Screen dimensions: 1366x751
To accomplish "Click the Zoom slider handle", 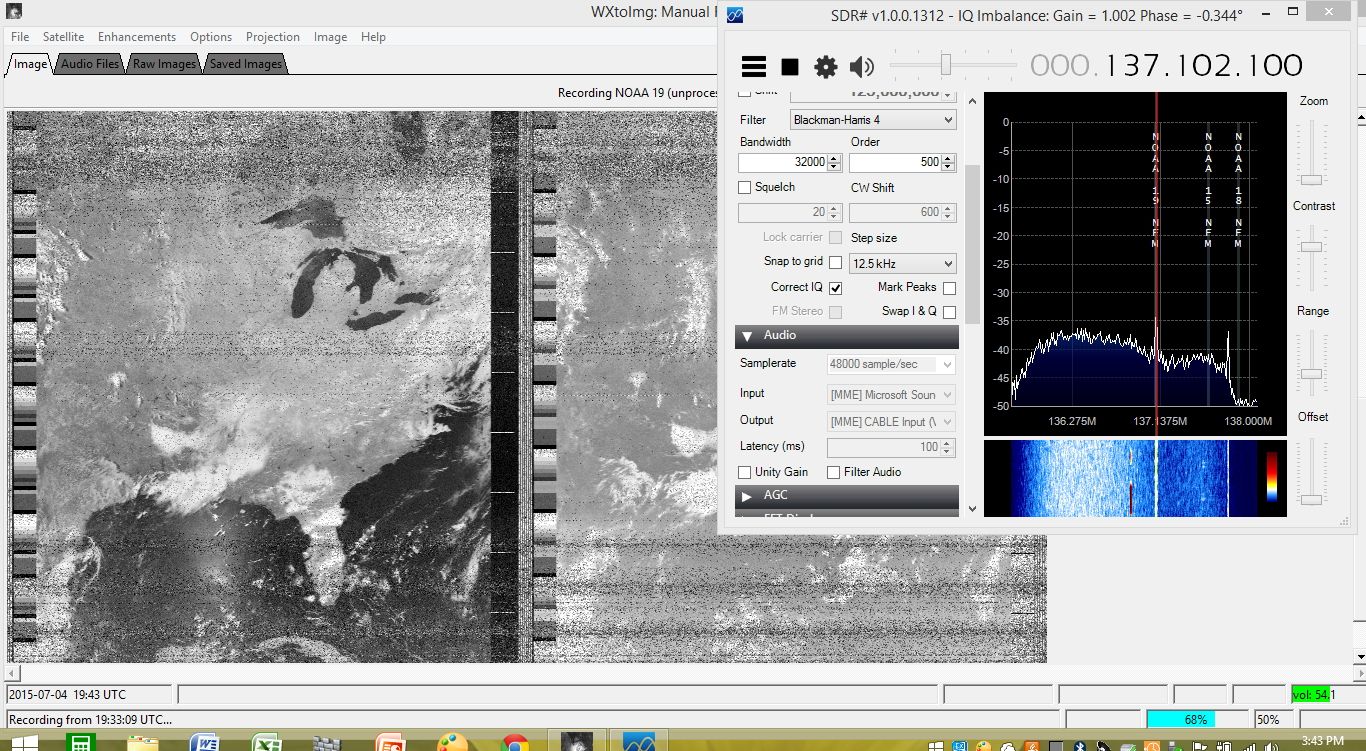I will pos(1311,180).
